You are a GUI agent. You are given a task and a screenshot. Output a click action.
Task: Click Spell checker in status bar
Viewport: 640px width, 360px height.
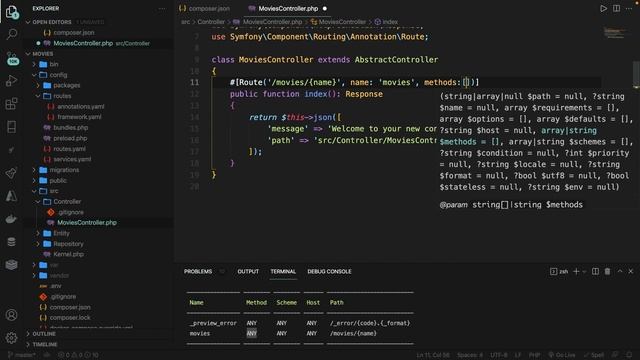594,355
